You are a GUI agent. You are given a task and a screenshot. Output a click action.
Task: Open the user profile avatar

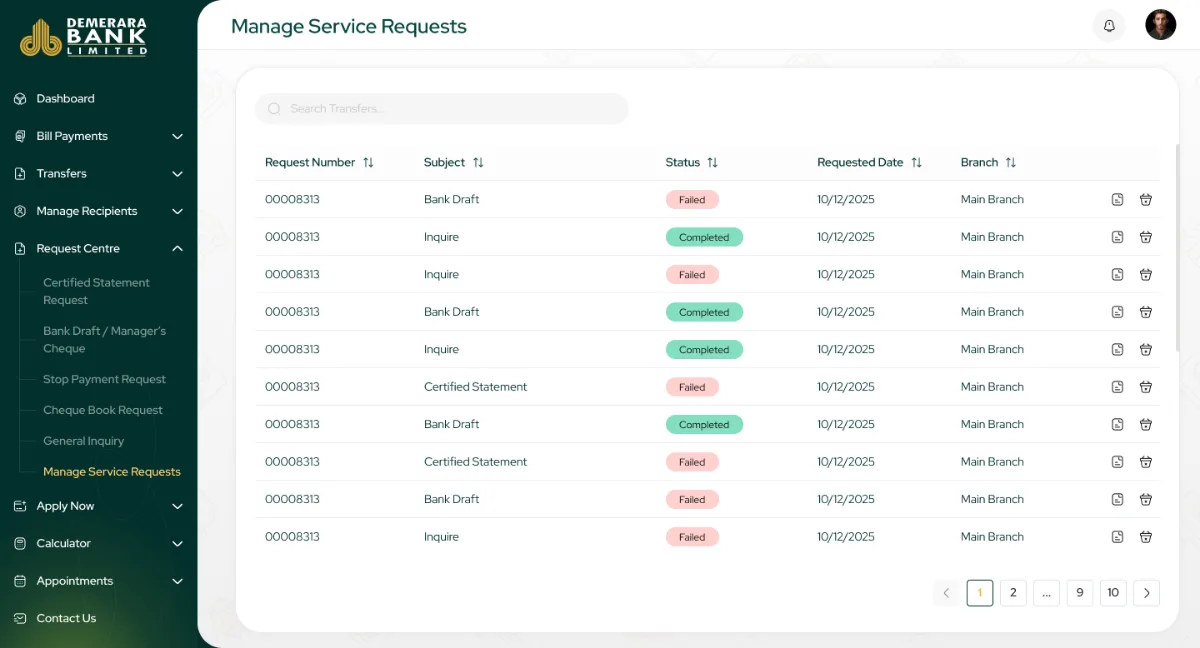[1161, 25]
